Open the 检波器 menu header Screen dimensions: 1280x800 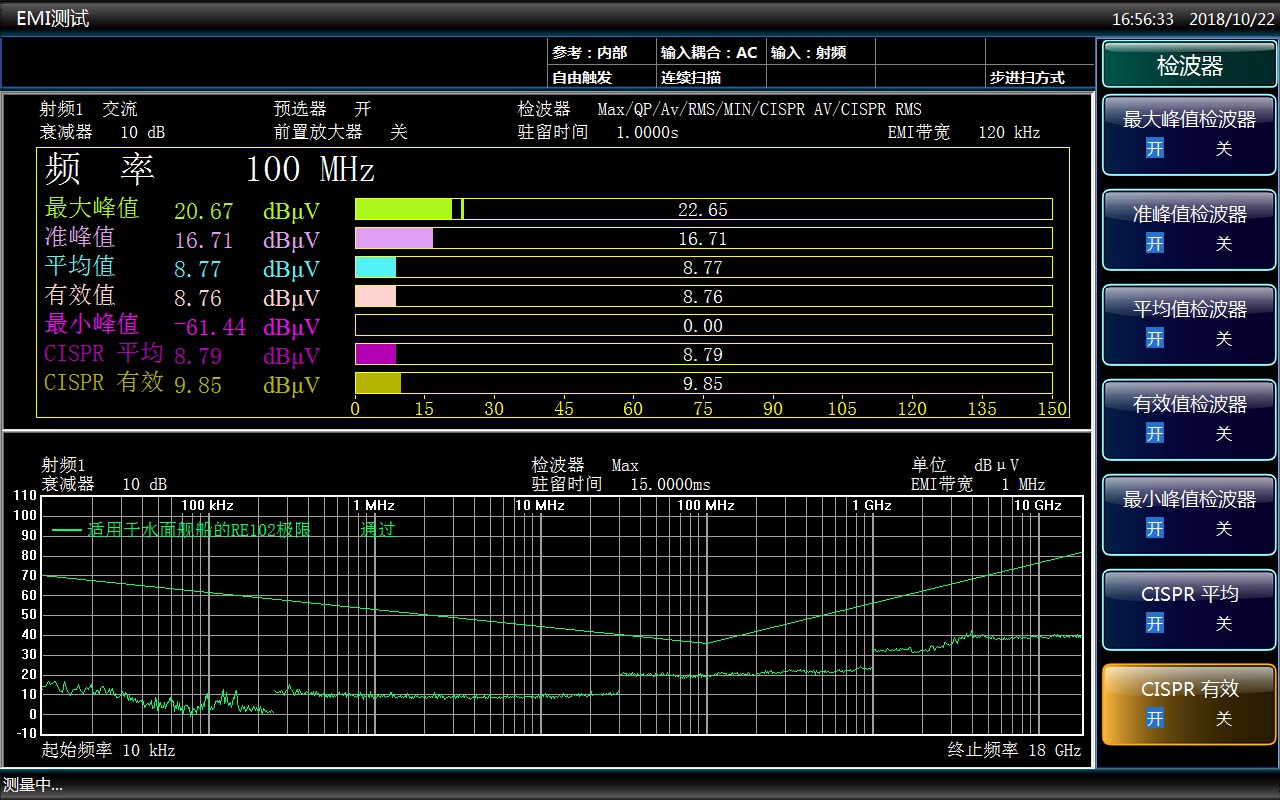click(x=1189, y=66)
